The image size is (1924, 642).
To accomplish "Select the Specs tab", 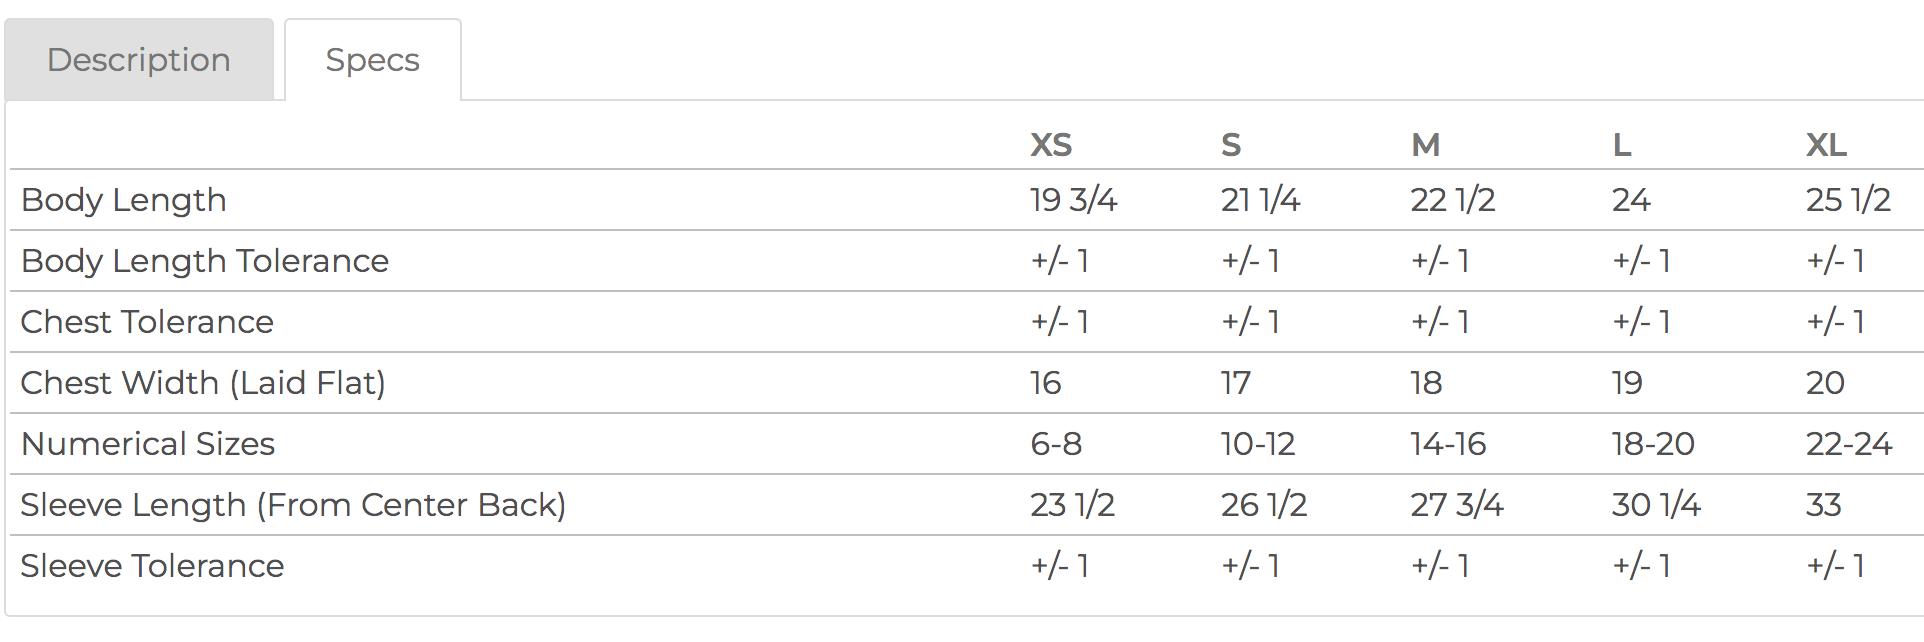I will coord(372,60).
